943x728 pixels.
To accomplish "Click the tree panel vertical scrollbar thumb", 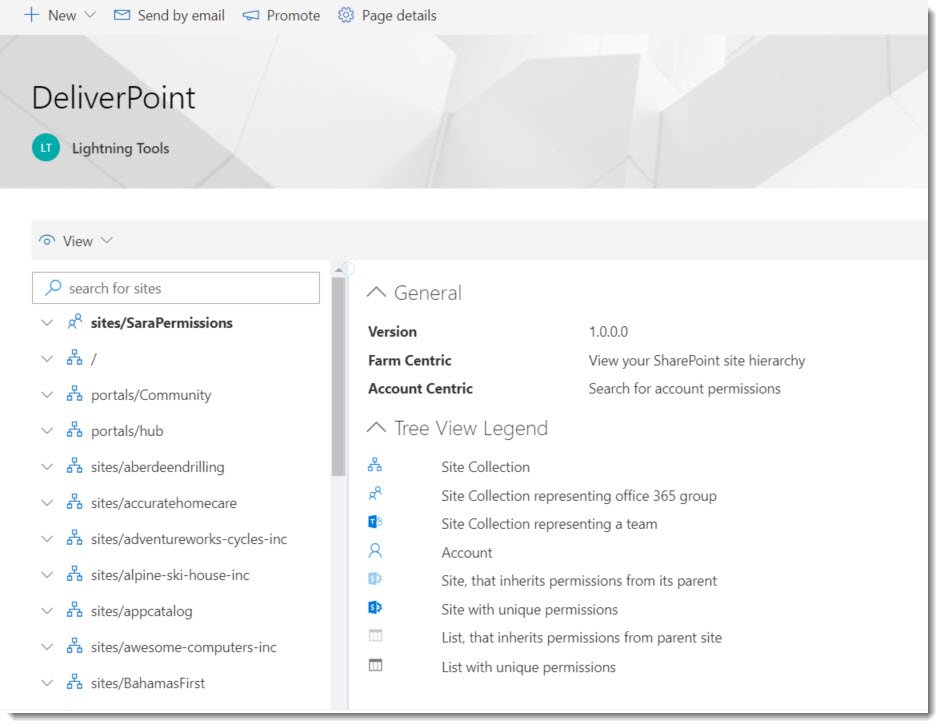I will [339, 376].
